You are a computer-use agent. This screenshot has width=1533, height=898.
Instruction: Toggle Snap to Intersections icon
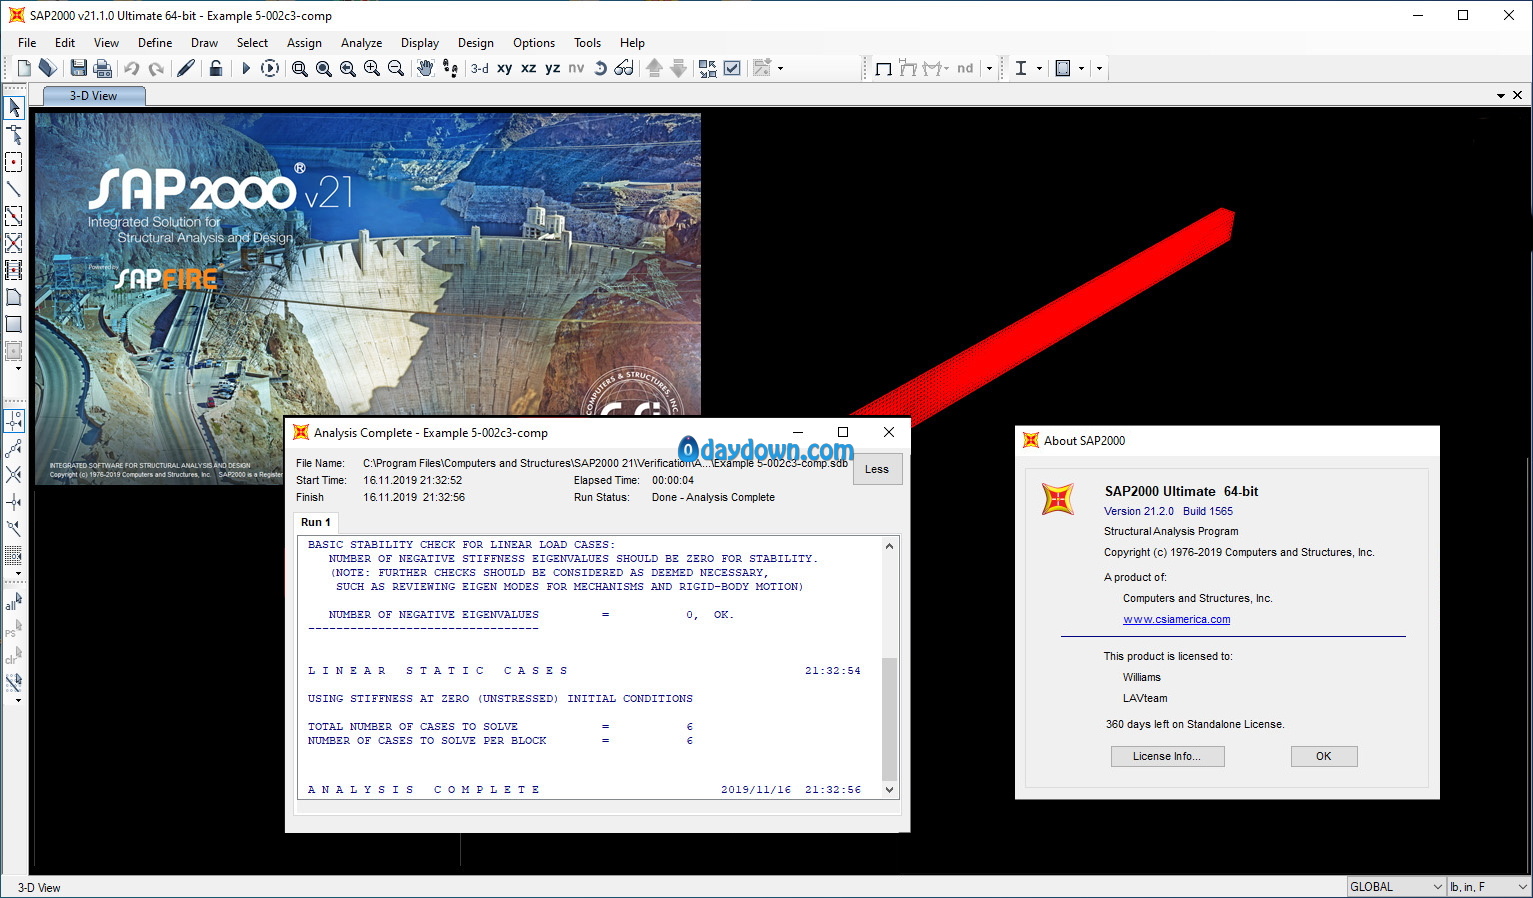click(14, 474)
